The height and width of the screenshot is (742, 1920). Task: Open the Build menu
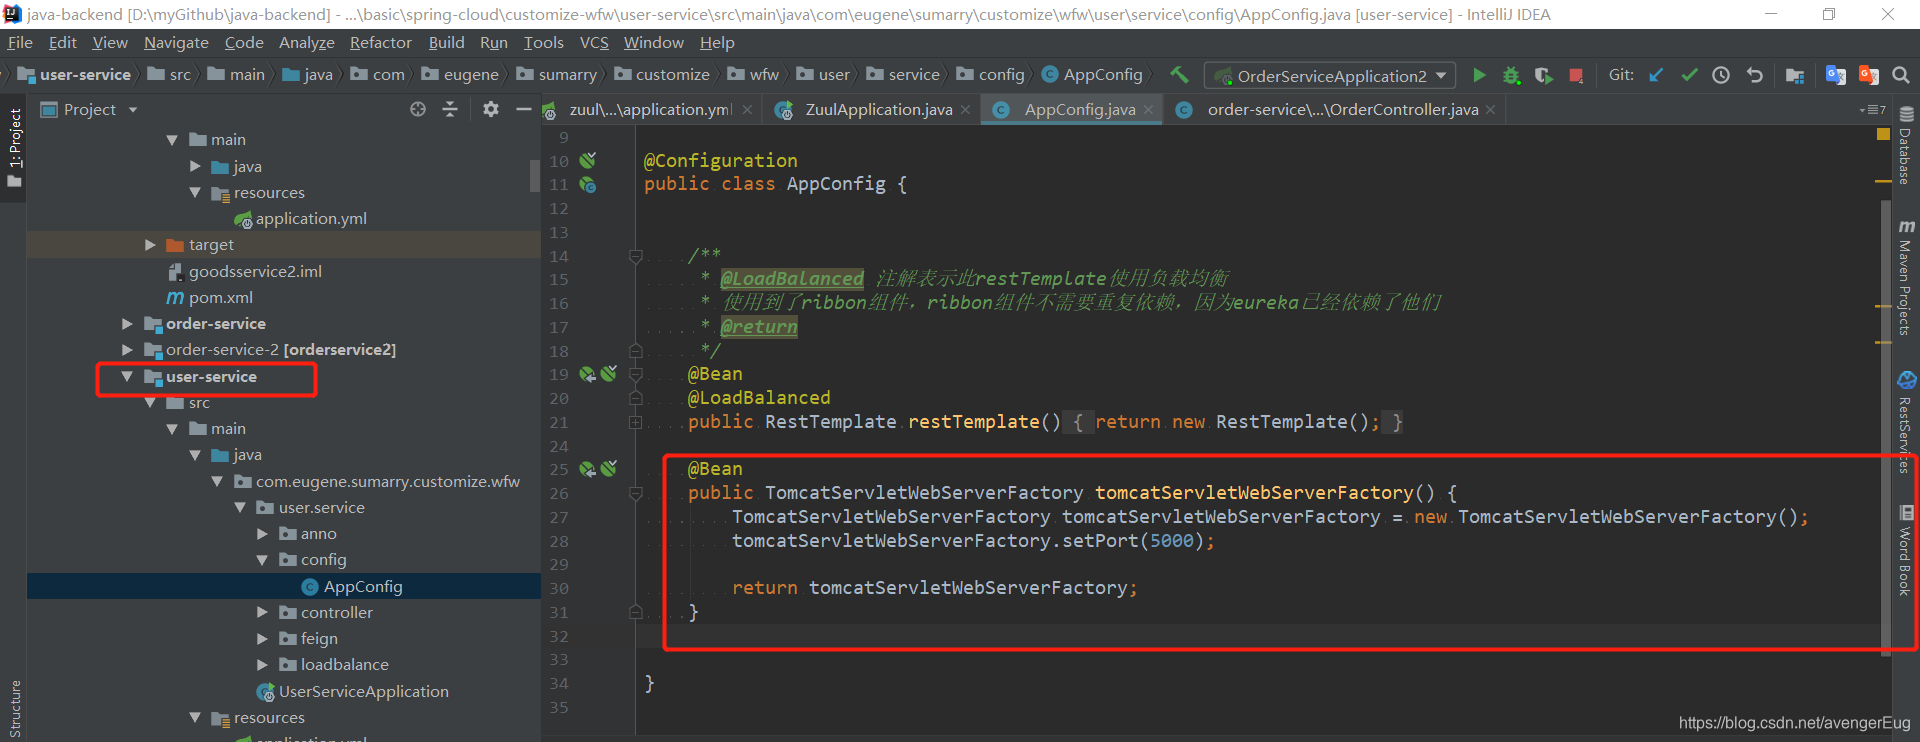pyautogui.click(x=446, y=42)
